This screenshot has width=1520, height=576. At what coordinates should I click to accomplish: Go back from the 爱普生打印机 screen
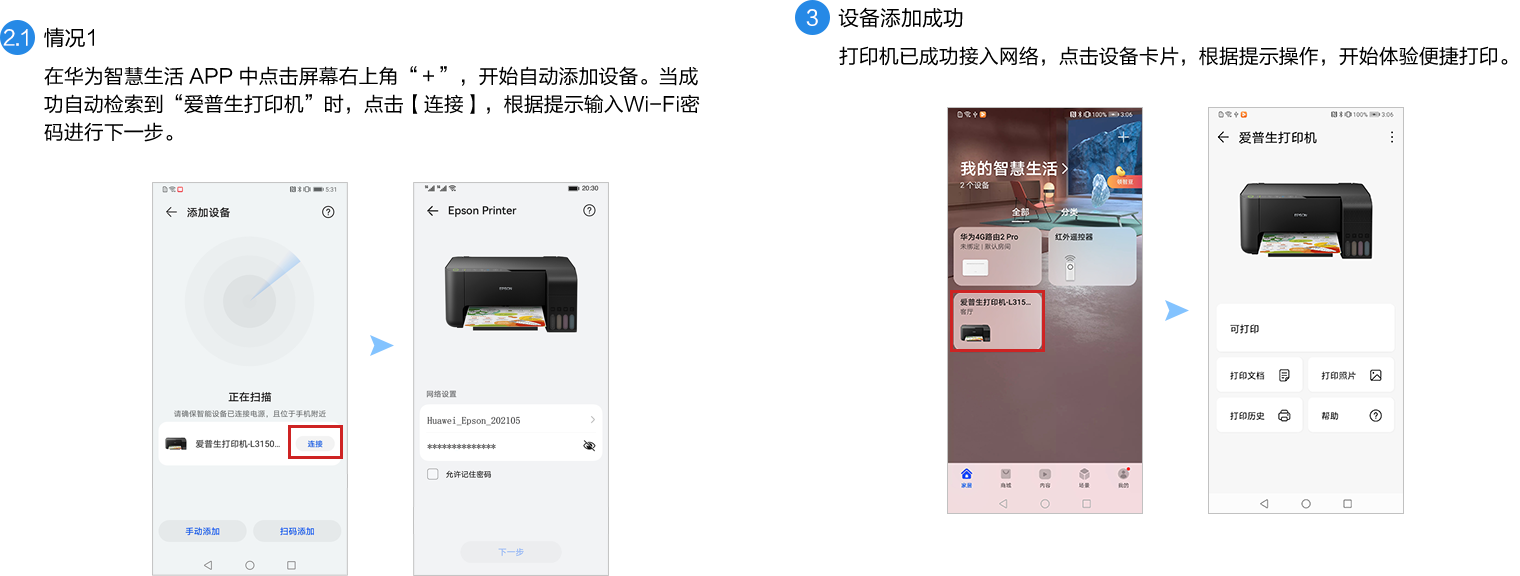1223,137
